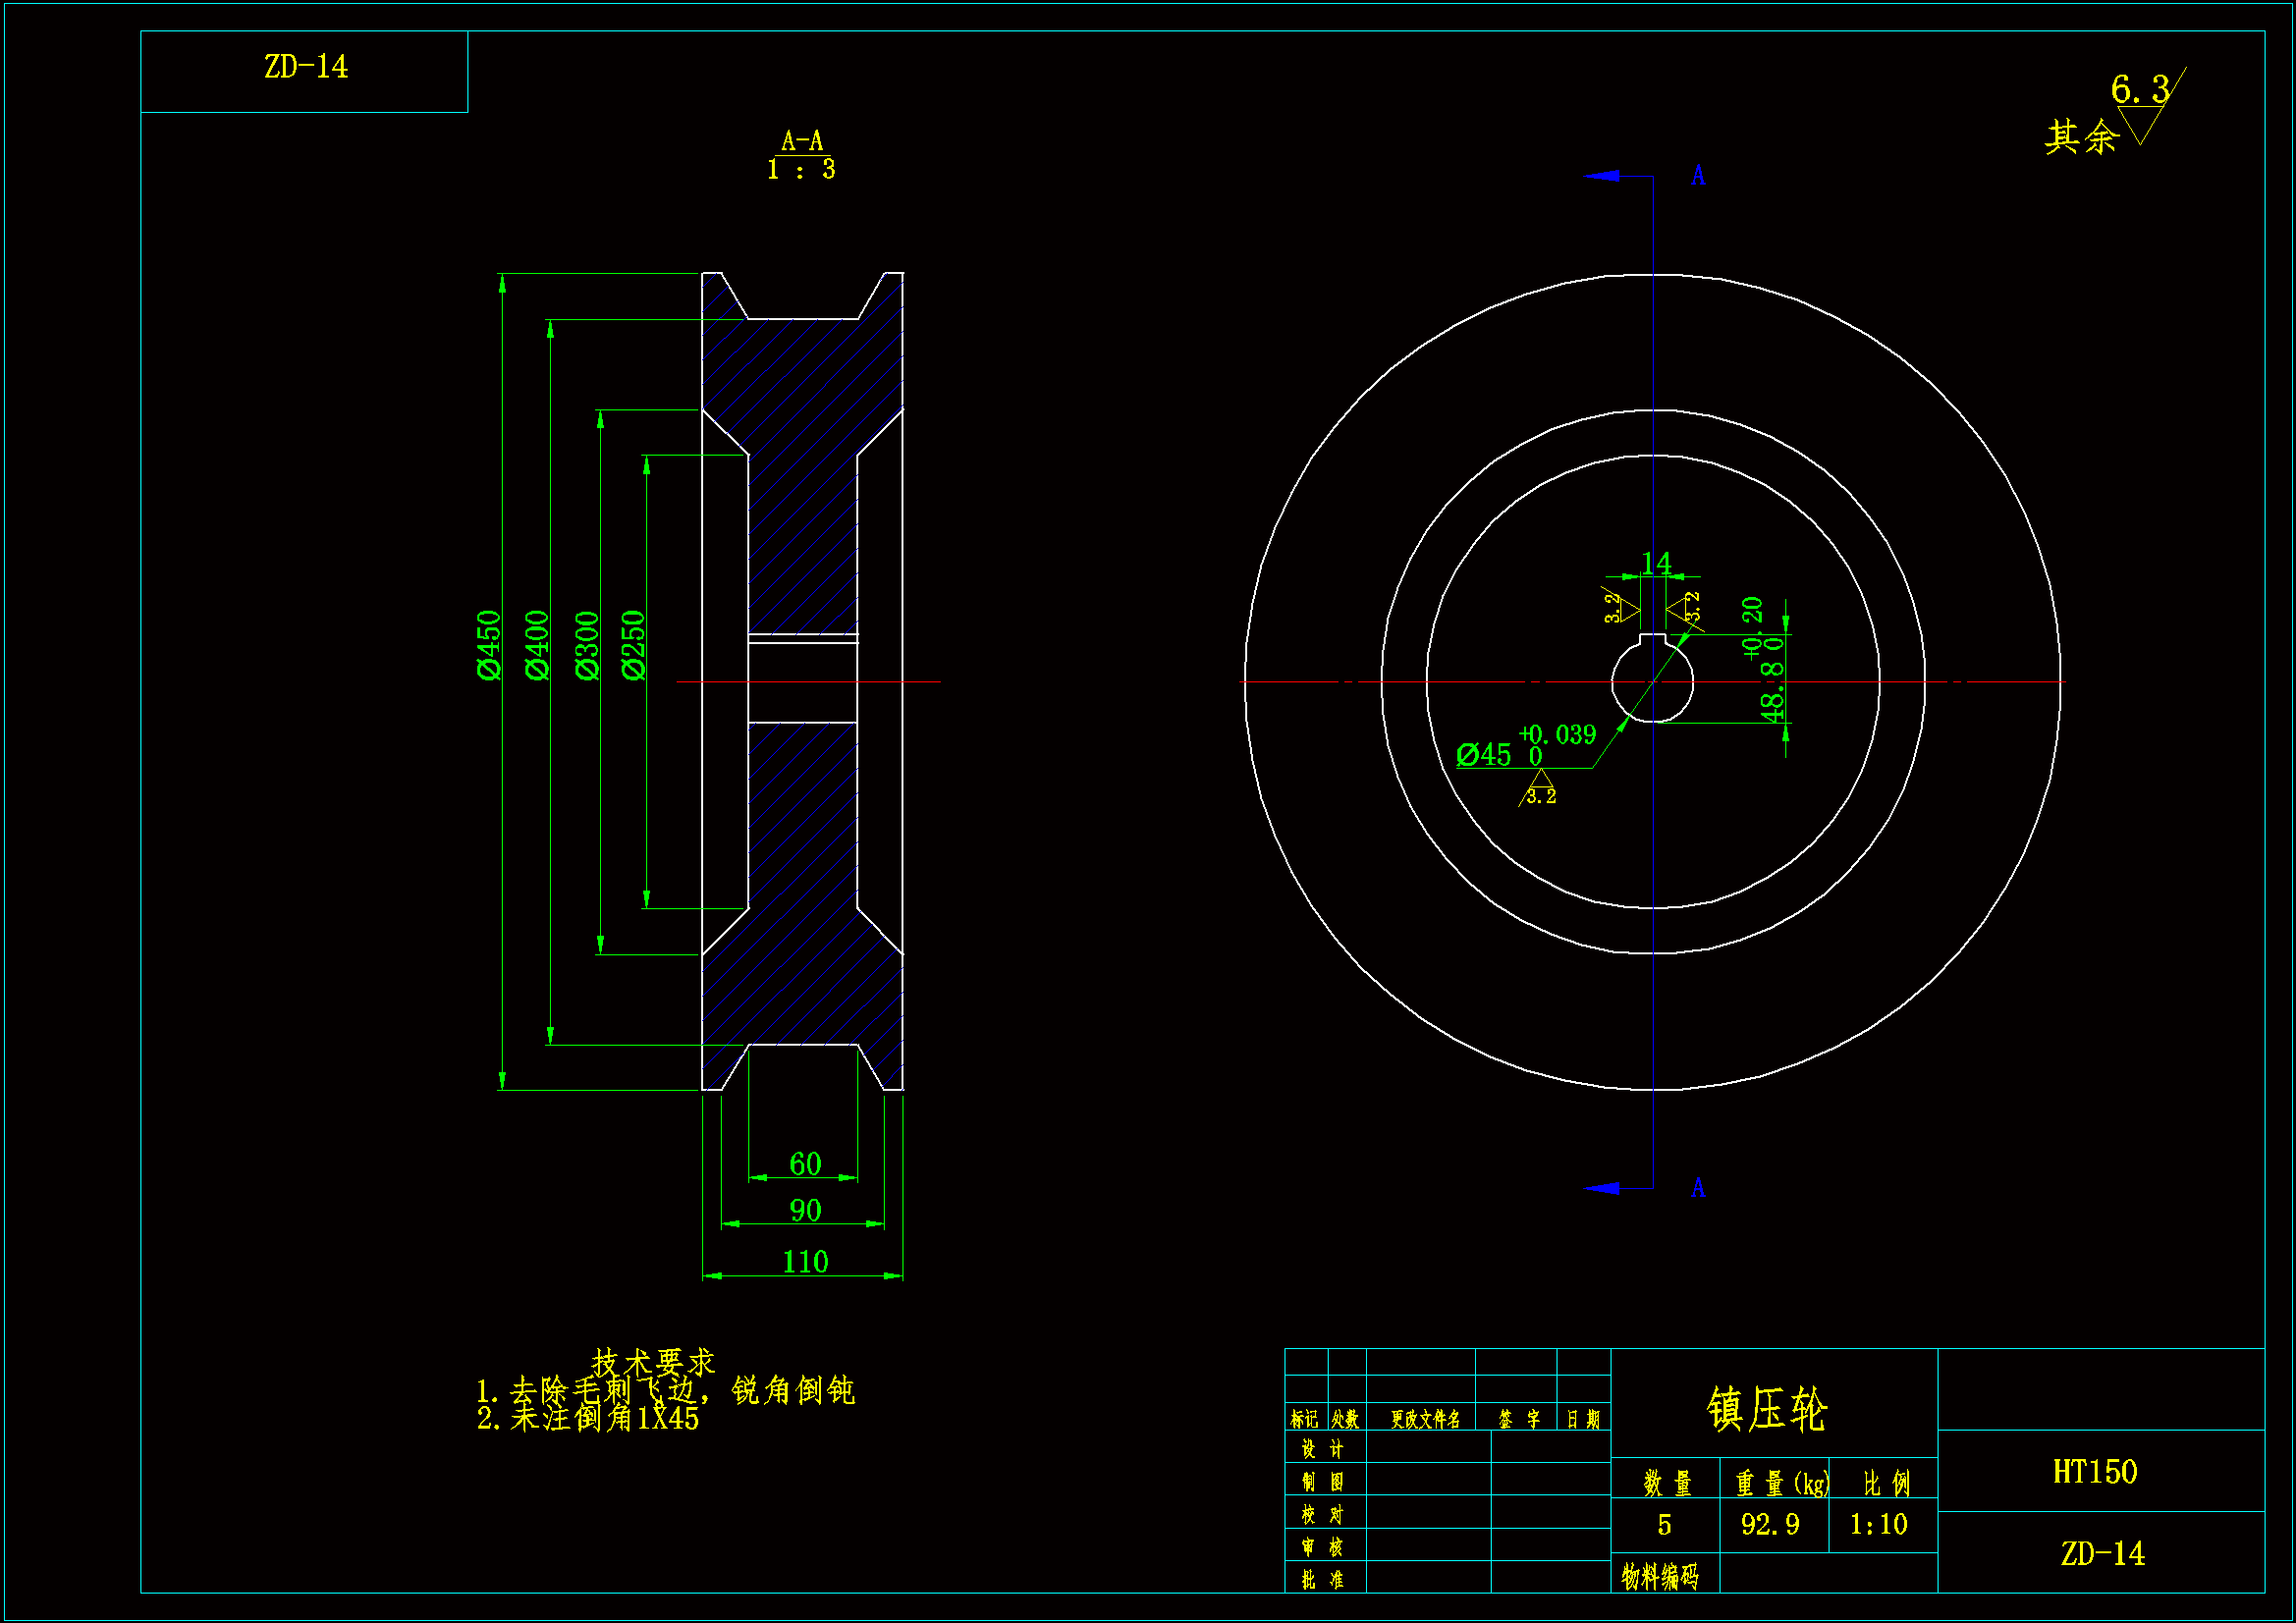Select the Ø250 dimension label
This screenshot has height=1623, width=2296.
point(633,645)
